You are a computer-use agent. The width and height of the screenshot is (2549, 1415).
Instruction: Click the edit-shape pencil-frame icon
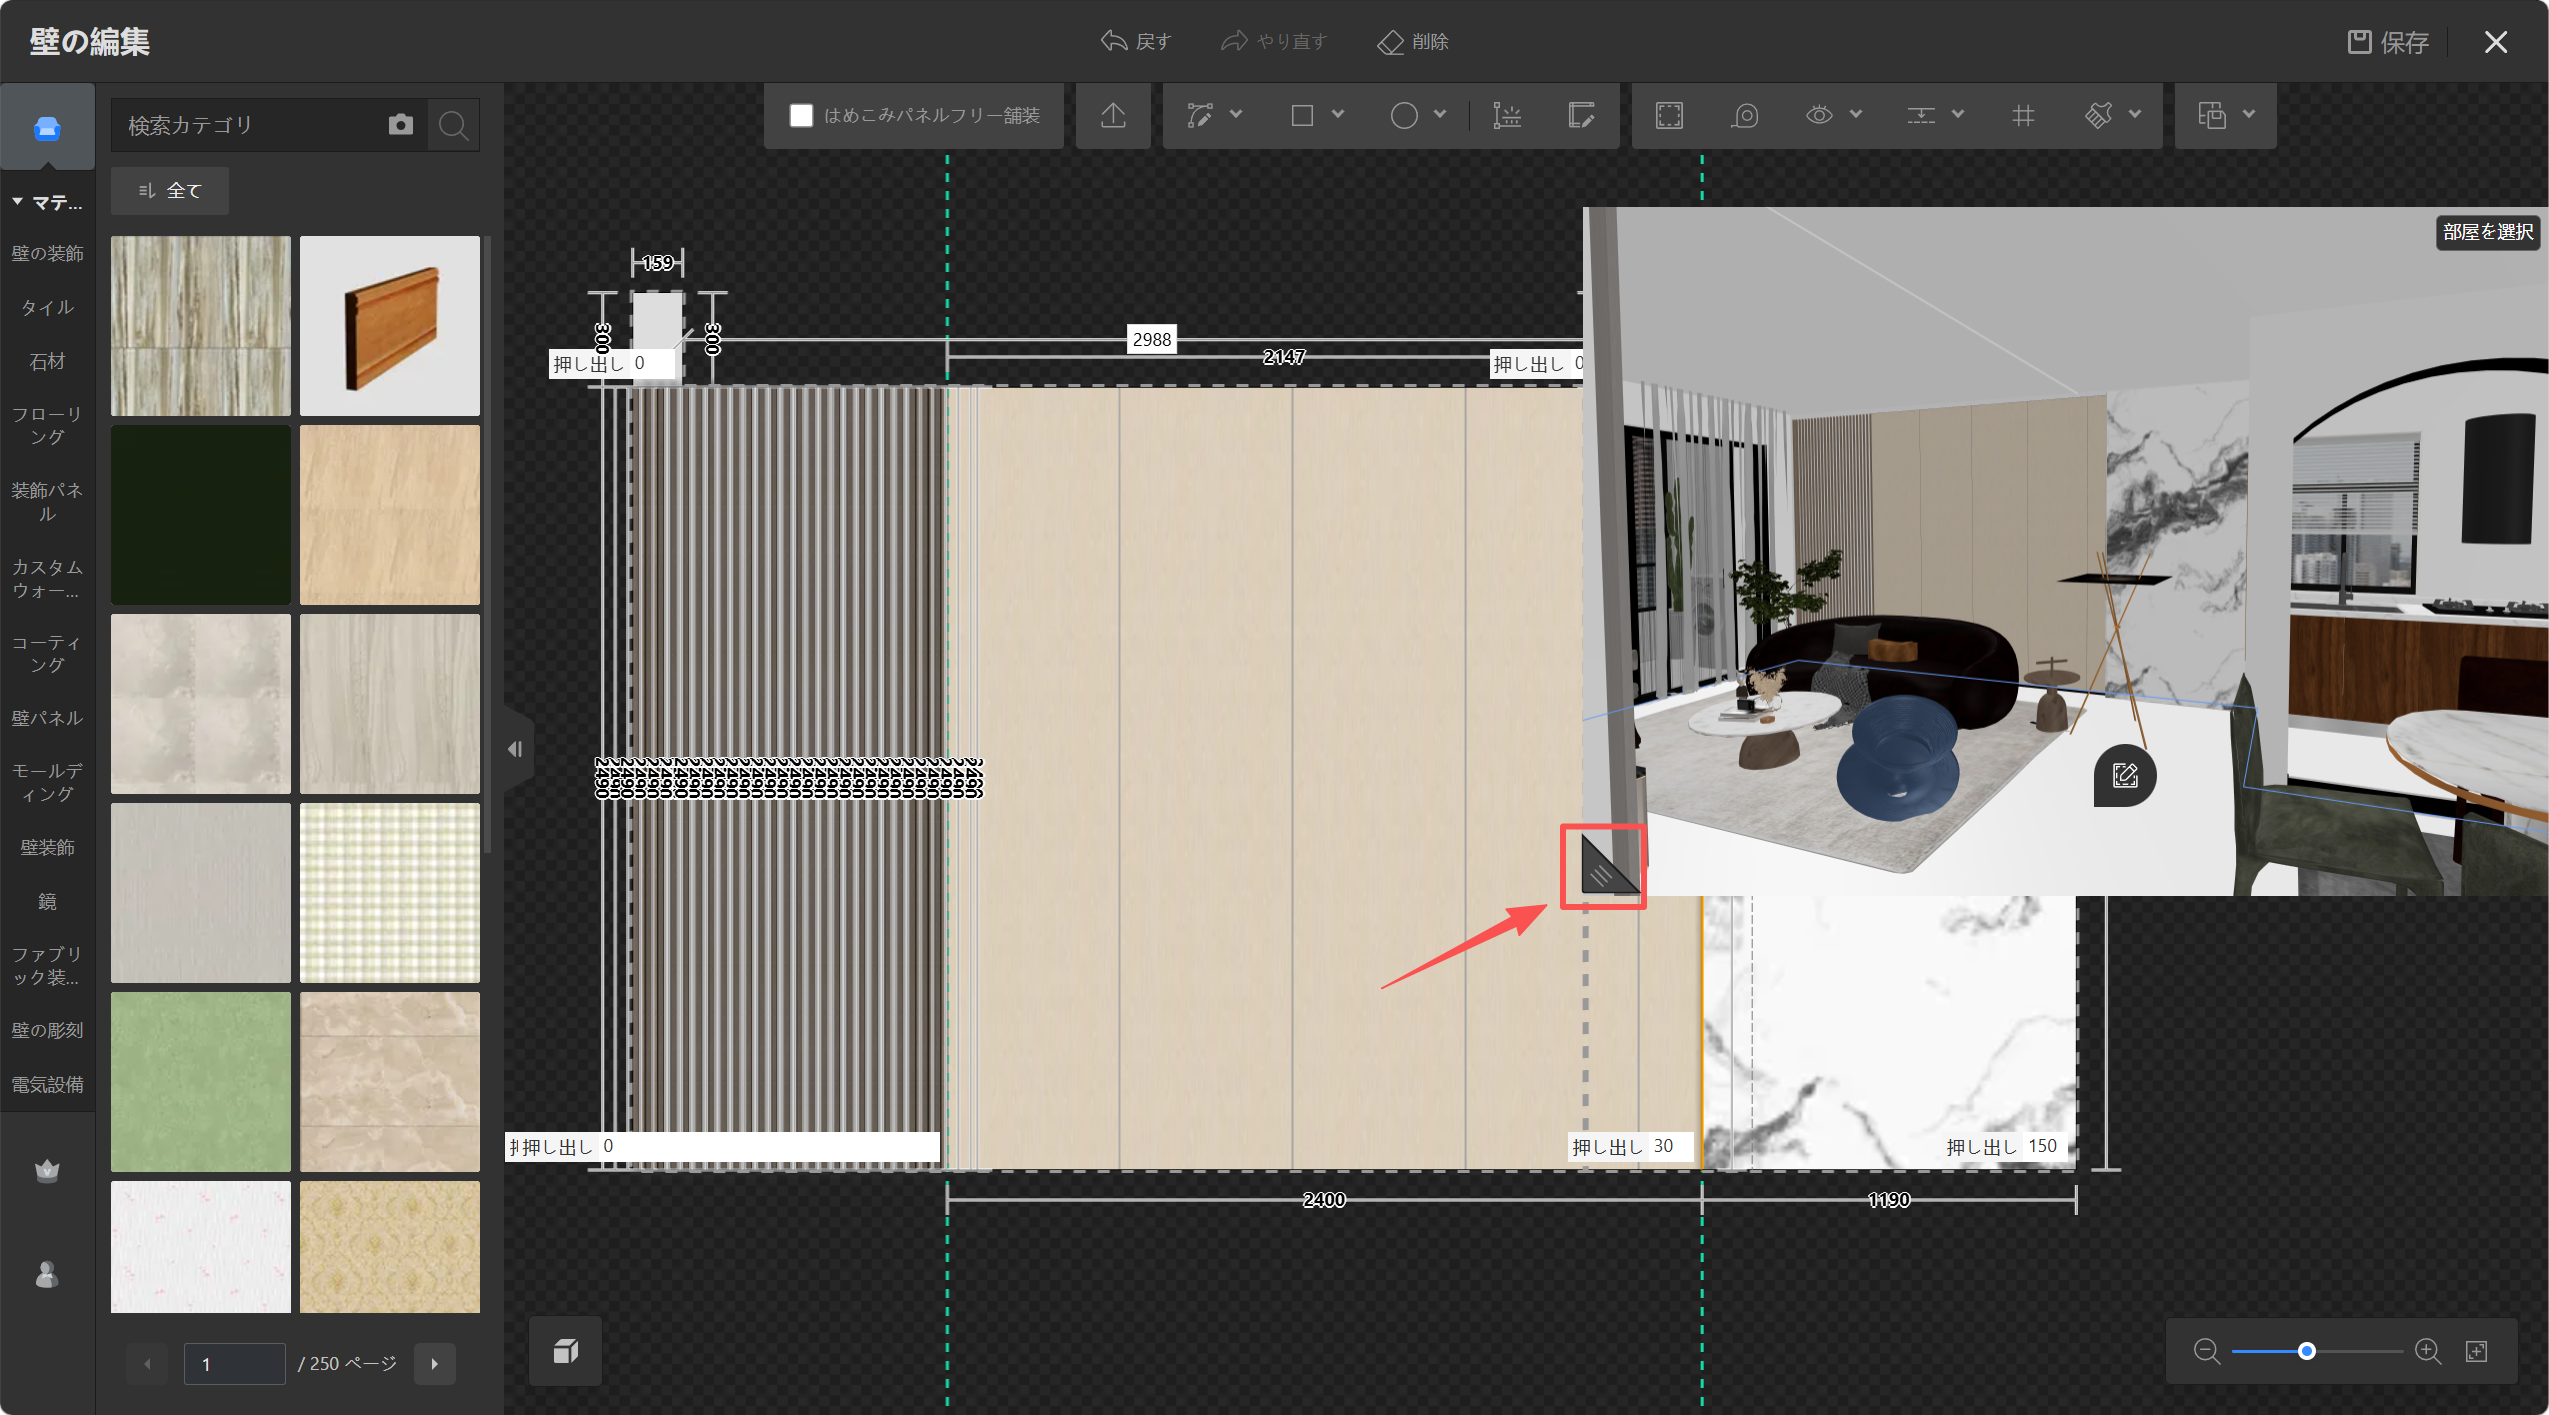pyautogui.click(x=1581, y=116)
